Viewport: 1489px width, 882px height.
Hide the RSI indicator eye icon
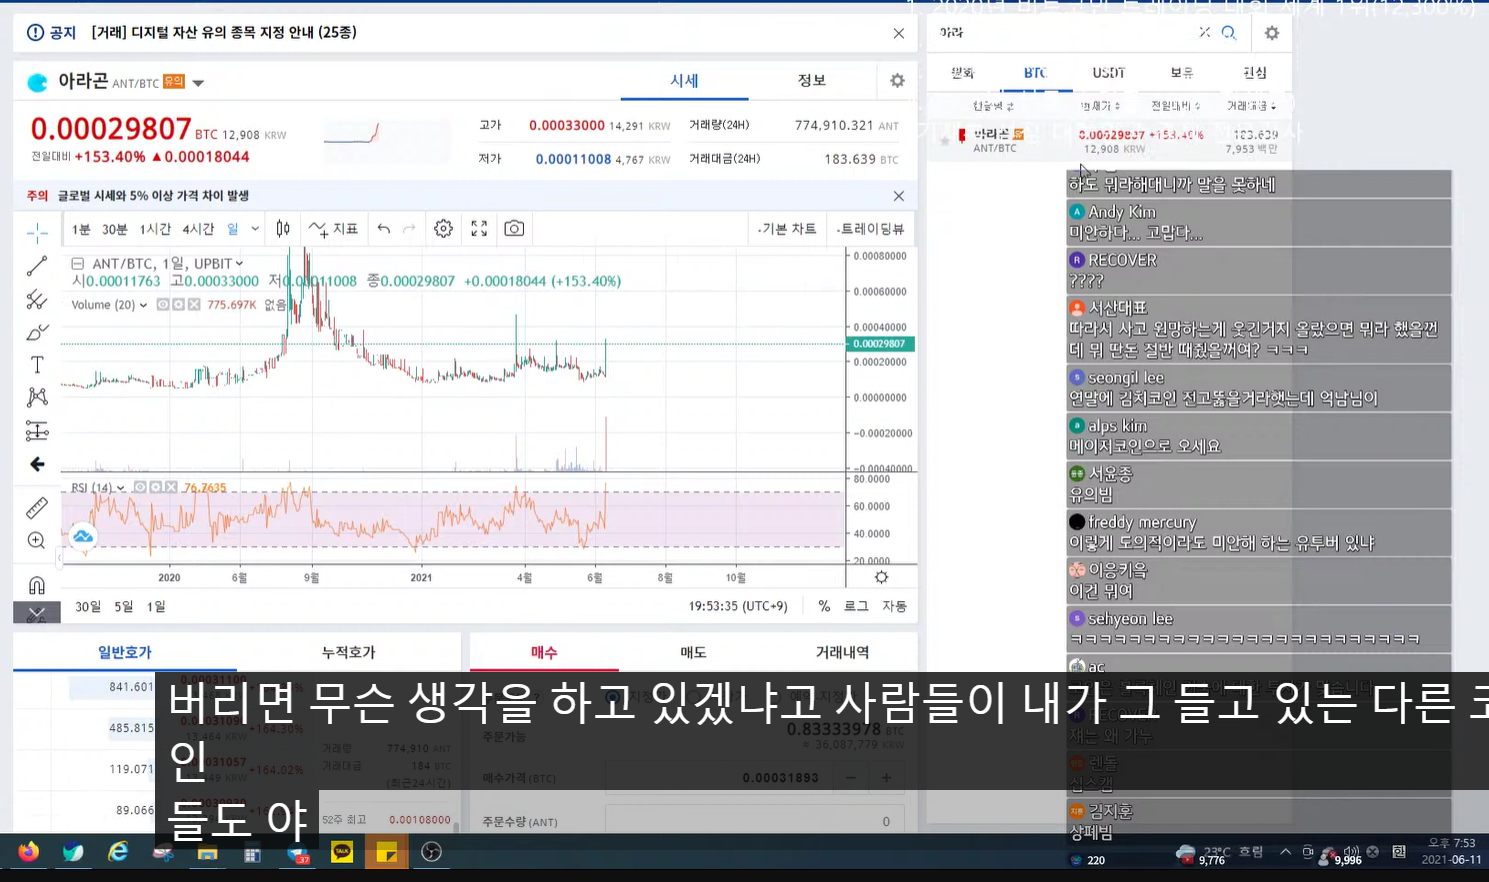[x=140, y=488]
